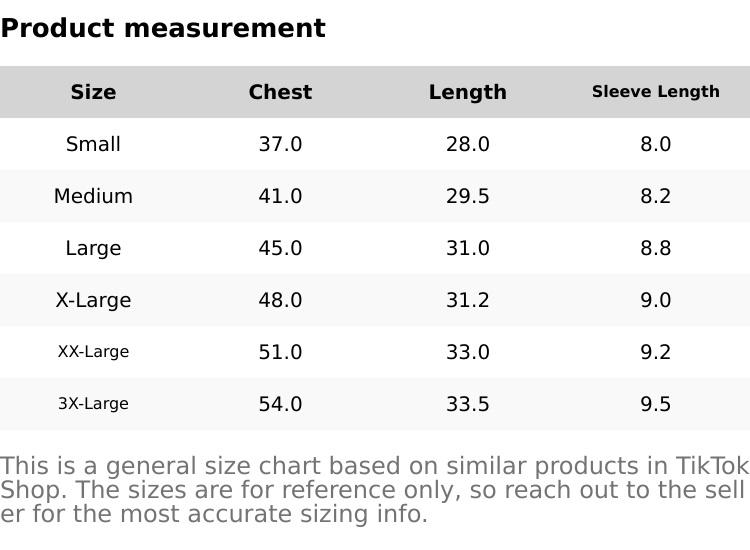The width and height of the screenshot is (750, 550).
Task: Select the 3X-Large size row label
Action: point(93,404)
